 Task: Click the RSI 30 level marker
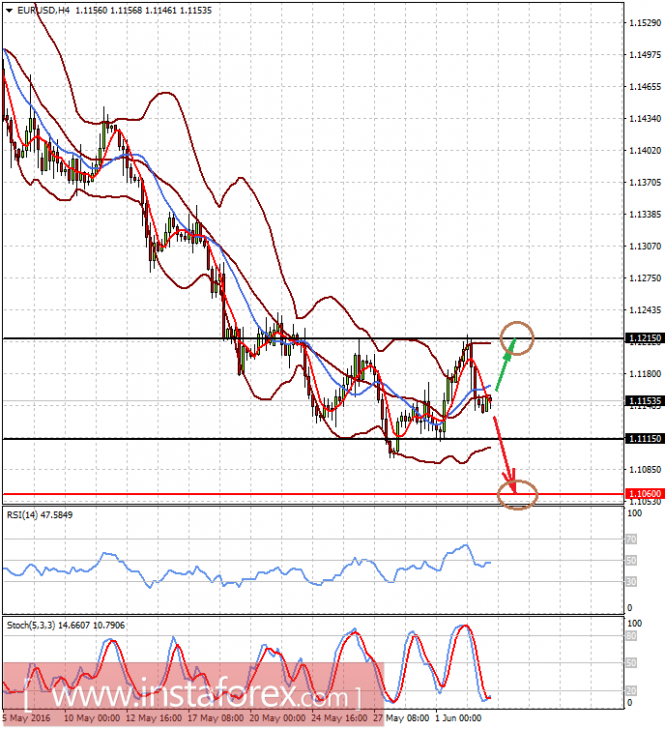tap(631, 582)
